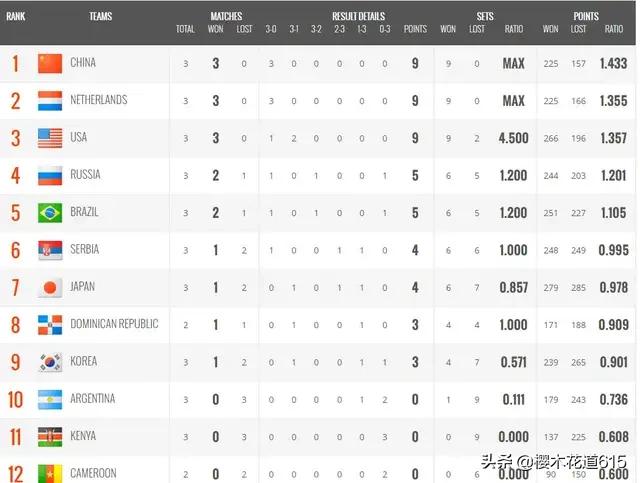Click the Netherlands flag icon
Image resolution: width=640 pixels, height=483 pixels.
[x=50, y=101]
